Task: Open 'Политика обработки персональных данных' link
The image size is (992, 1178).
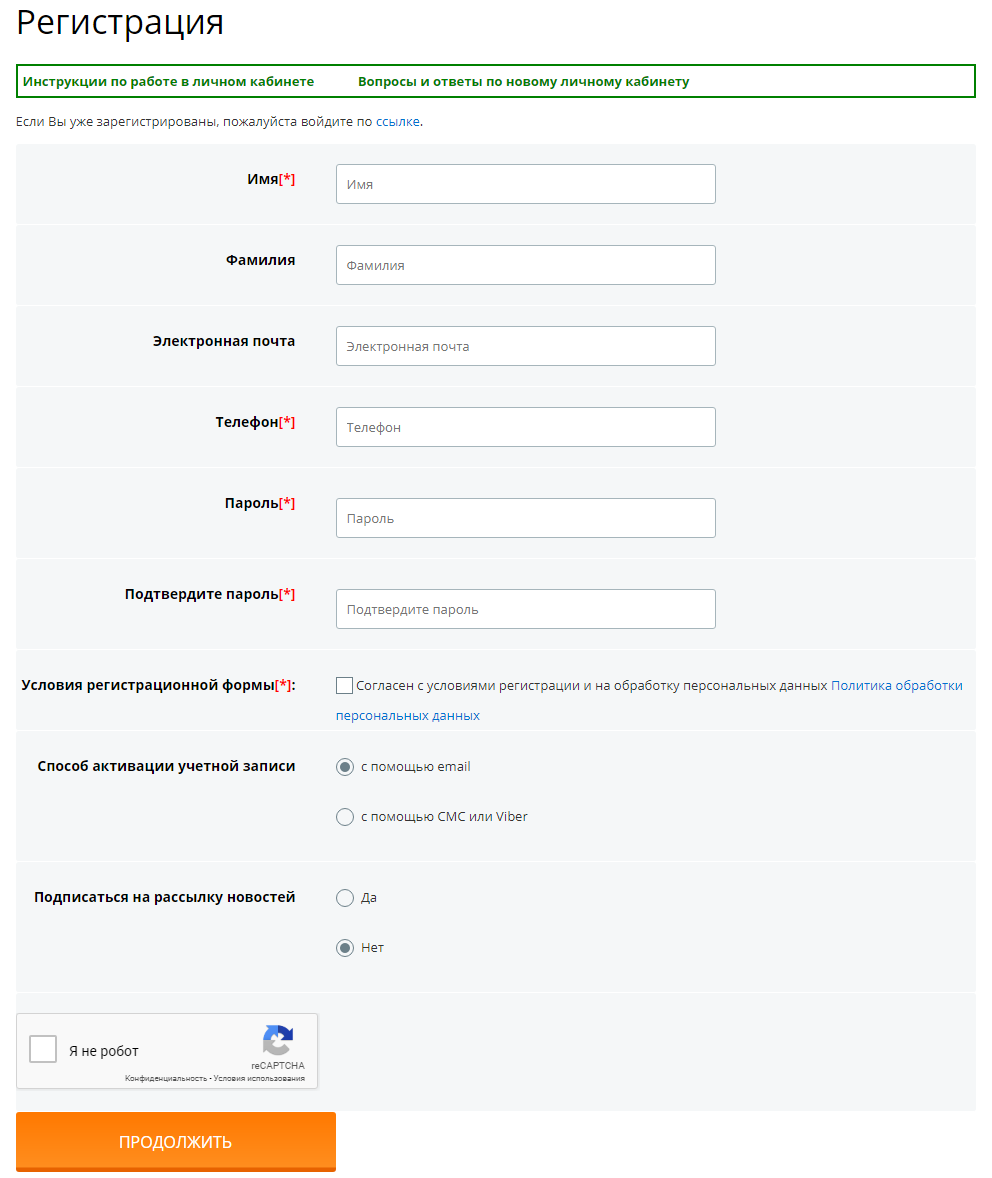Action: pyautogui.click(x=896, y=686)
